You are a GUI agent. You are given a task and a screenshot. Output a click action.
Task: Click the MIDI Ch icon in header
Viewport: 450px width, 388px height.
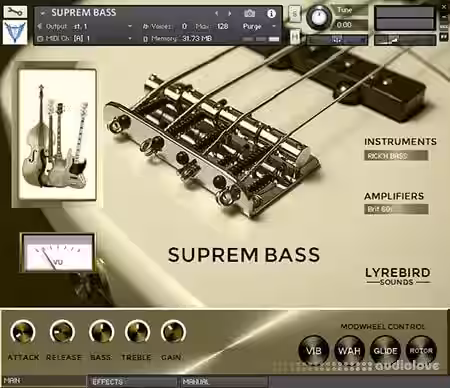tap(40, 39)
